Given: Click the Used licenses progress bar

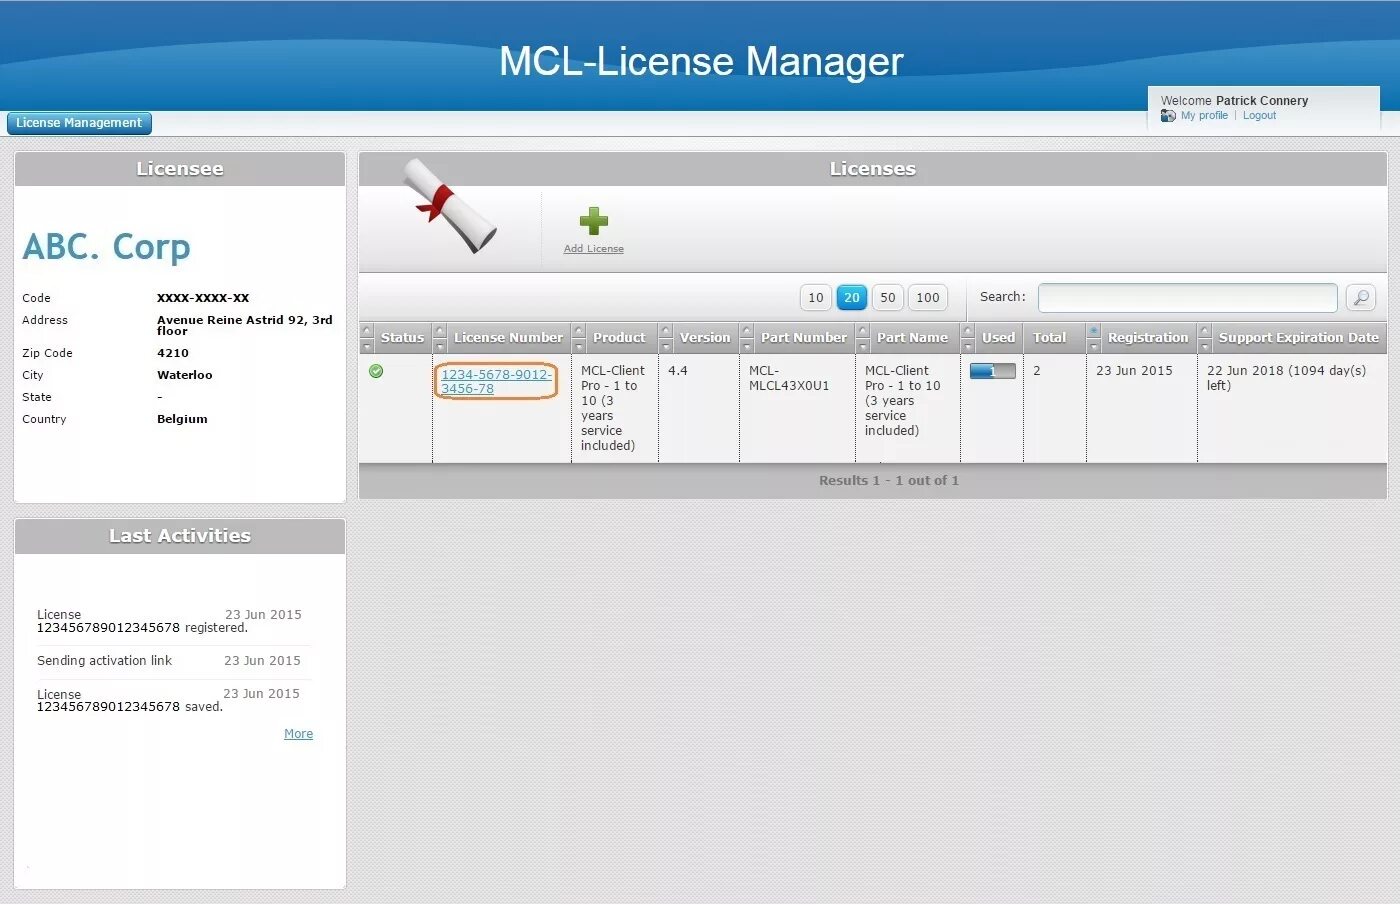Looking at the screenshot, I should (x=991, y=370).
